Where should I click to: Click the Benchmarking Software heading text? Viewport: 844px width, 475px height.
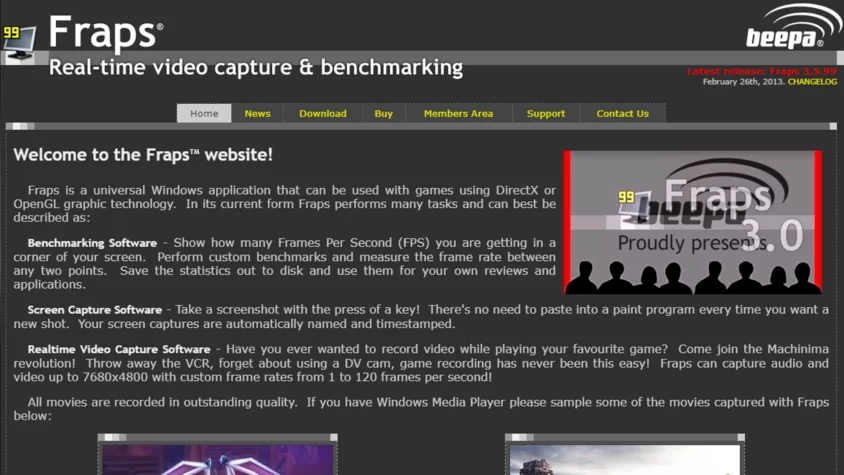click(x=92, y=243)
